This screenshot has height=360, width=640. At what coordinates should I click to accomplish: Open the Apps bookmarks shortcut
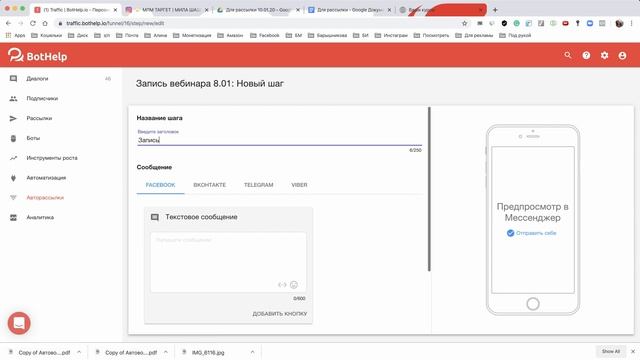(x=16, y=36)
